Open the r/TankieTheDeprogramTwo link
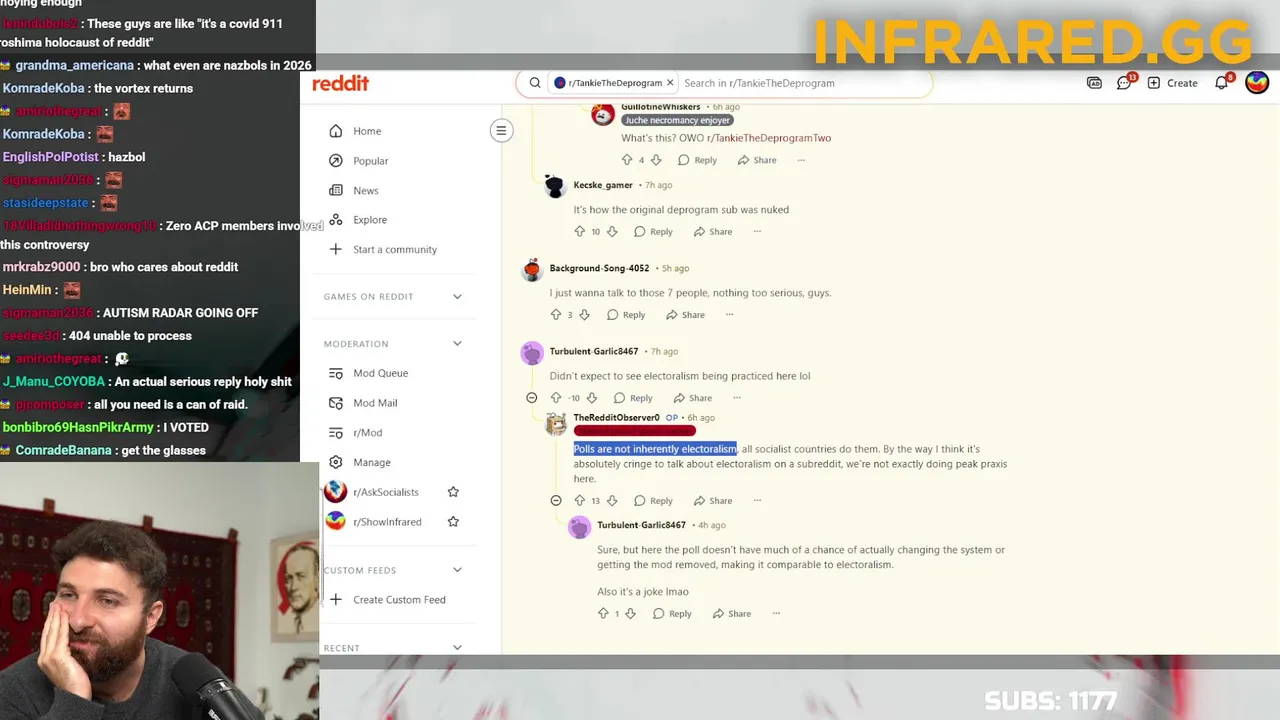 [x=769, y=138]
